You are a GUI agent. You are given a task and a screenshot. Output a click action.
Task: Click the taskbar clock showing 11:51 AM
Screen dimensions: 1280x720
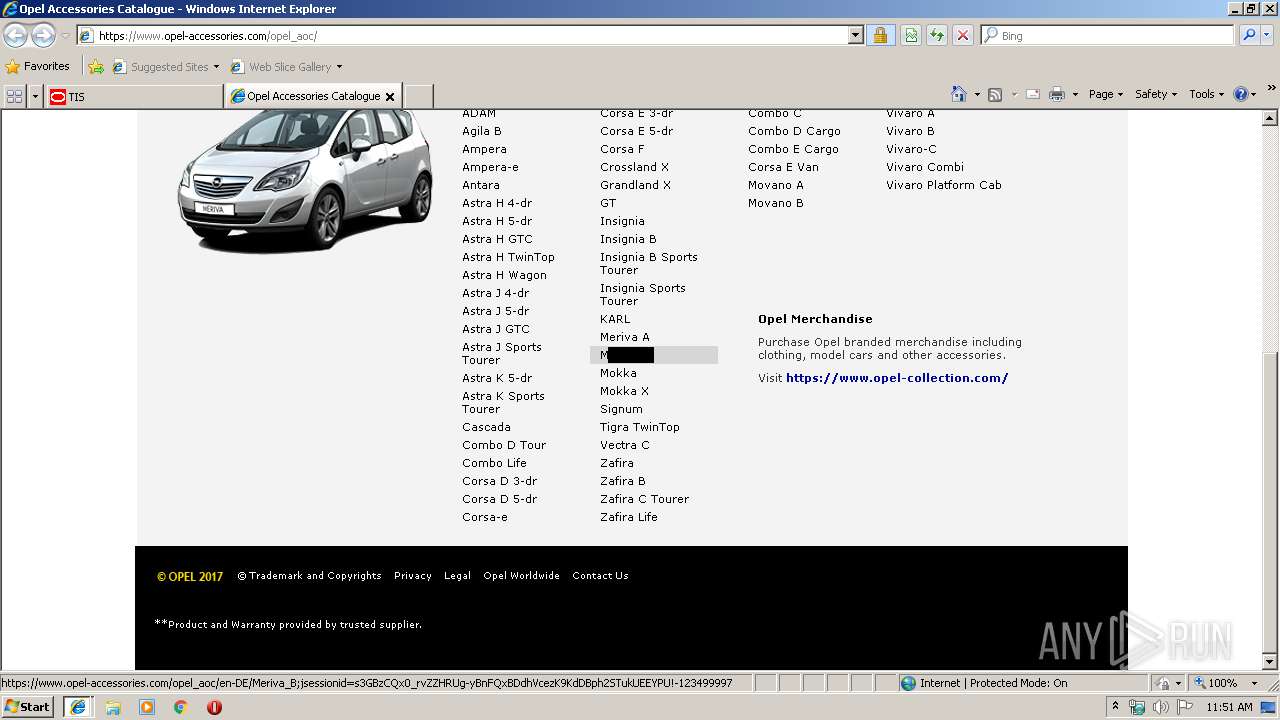click(x=1229, y=707)
